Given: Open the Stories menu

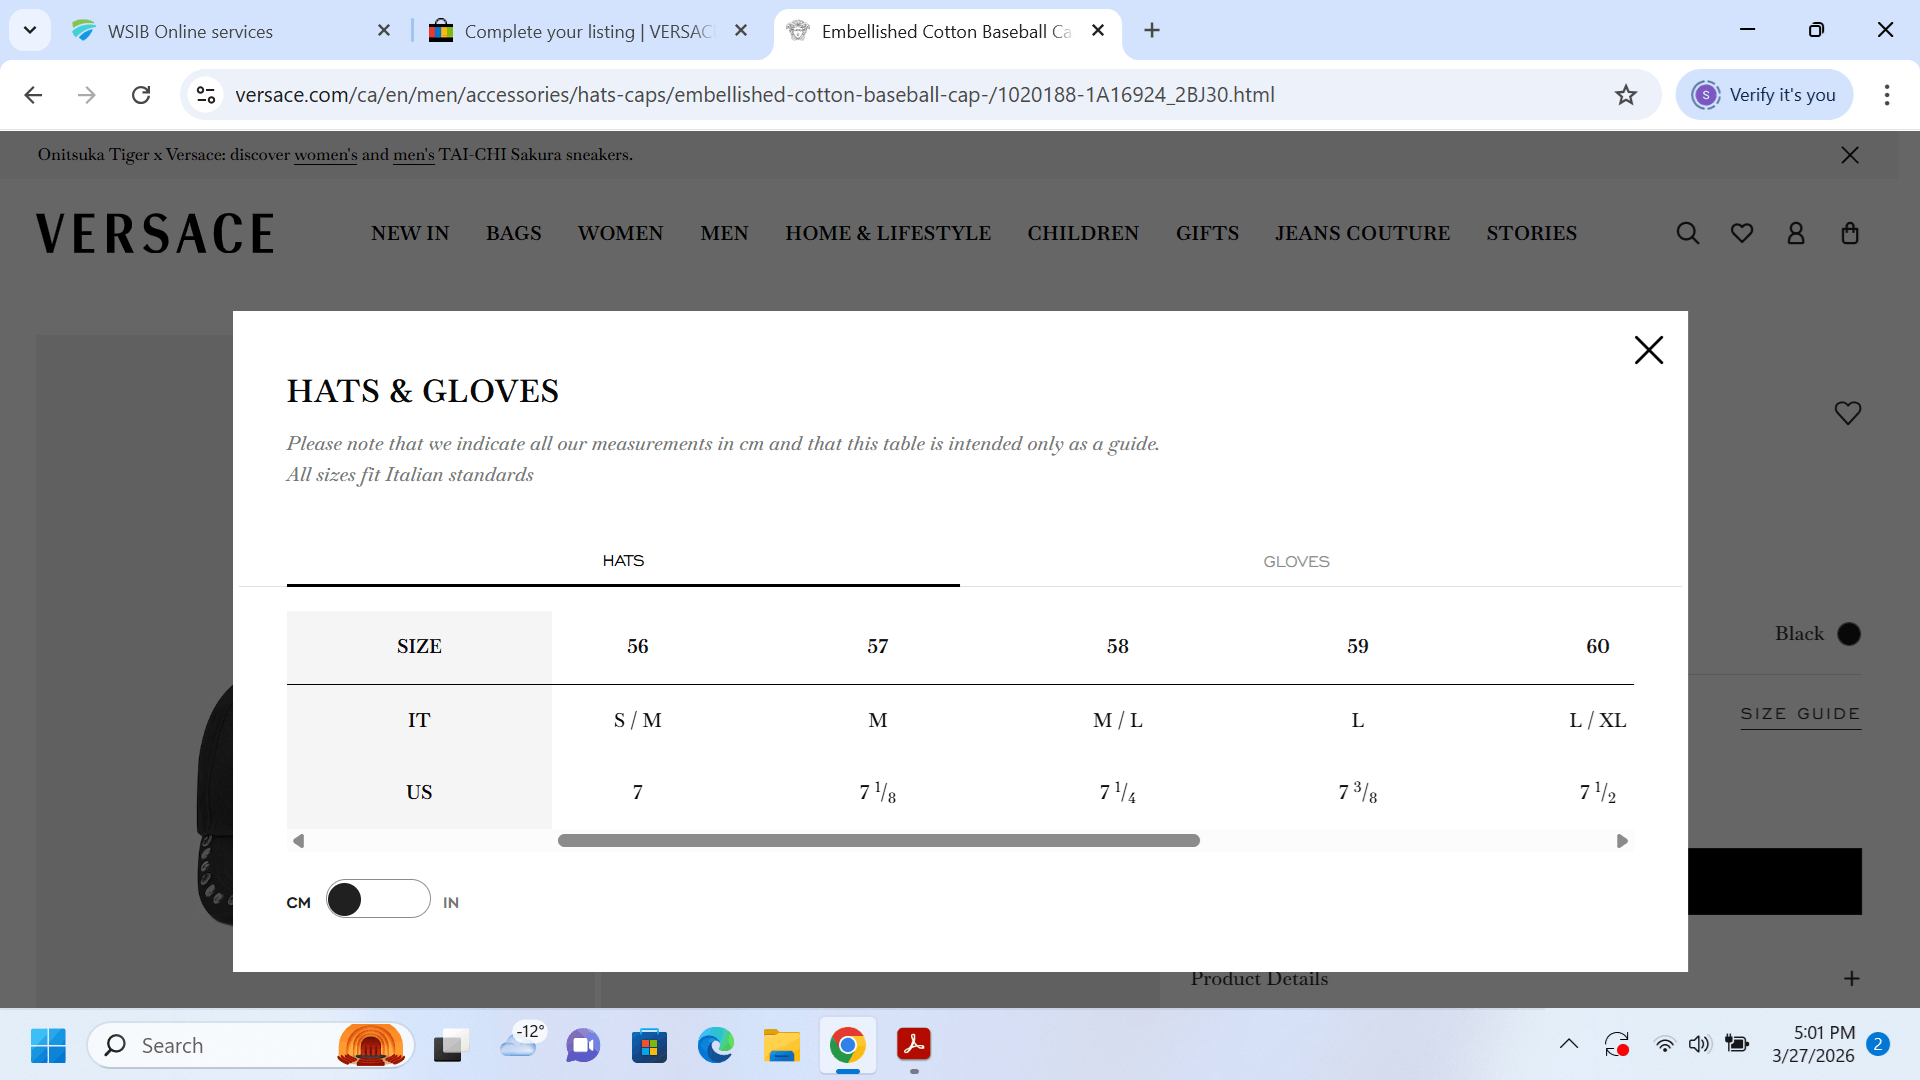Looking at the screenshot, I should tap(1531, 233).
